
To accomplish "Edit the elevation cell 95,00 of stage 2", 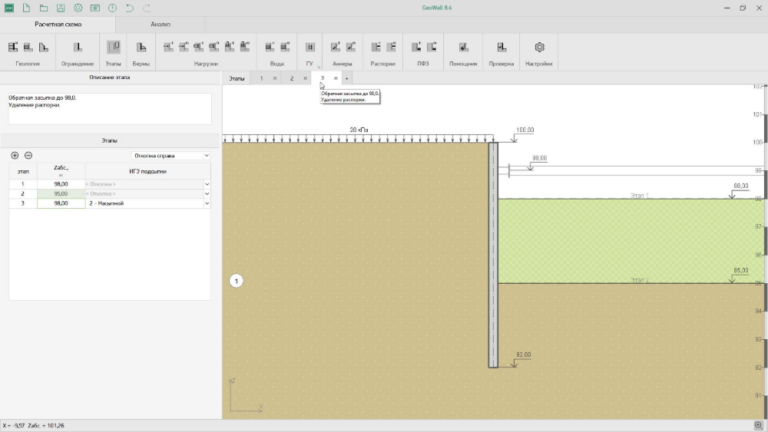I will tap(61, 194).
